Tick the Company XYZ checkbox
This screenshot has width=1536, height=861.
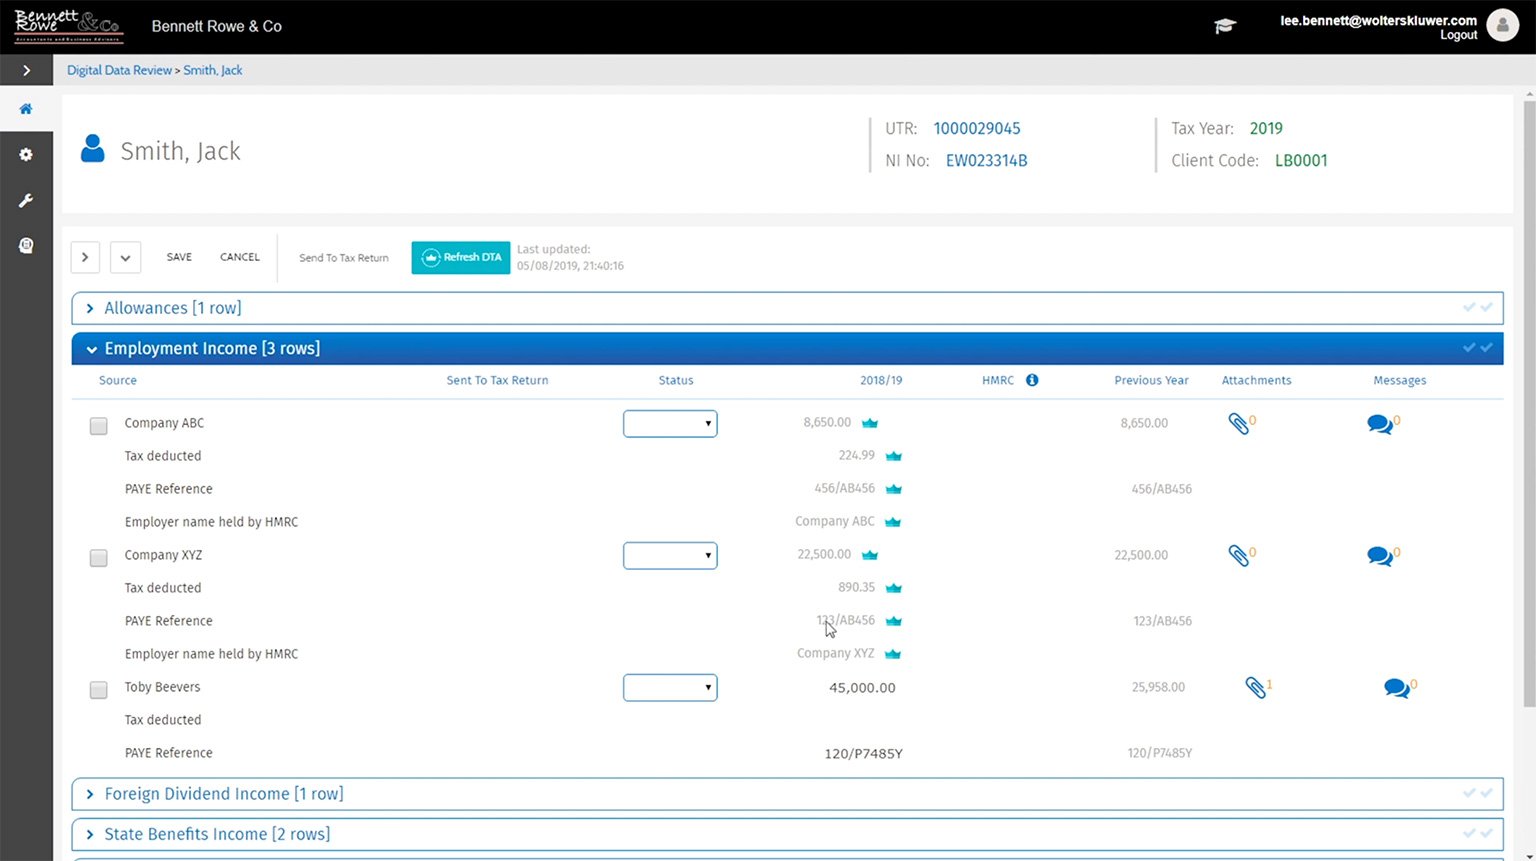click(98, 558)
